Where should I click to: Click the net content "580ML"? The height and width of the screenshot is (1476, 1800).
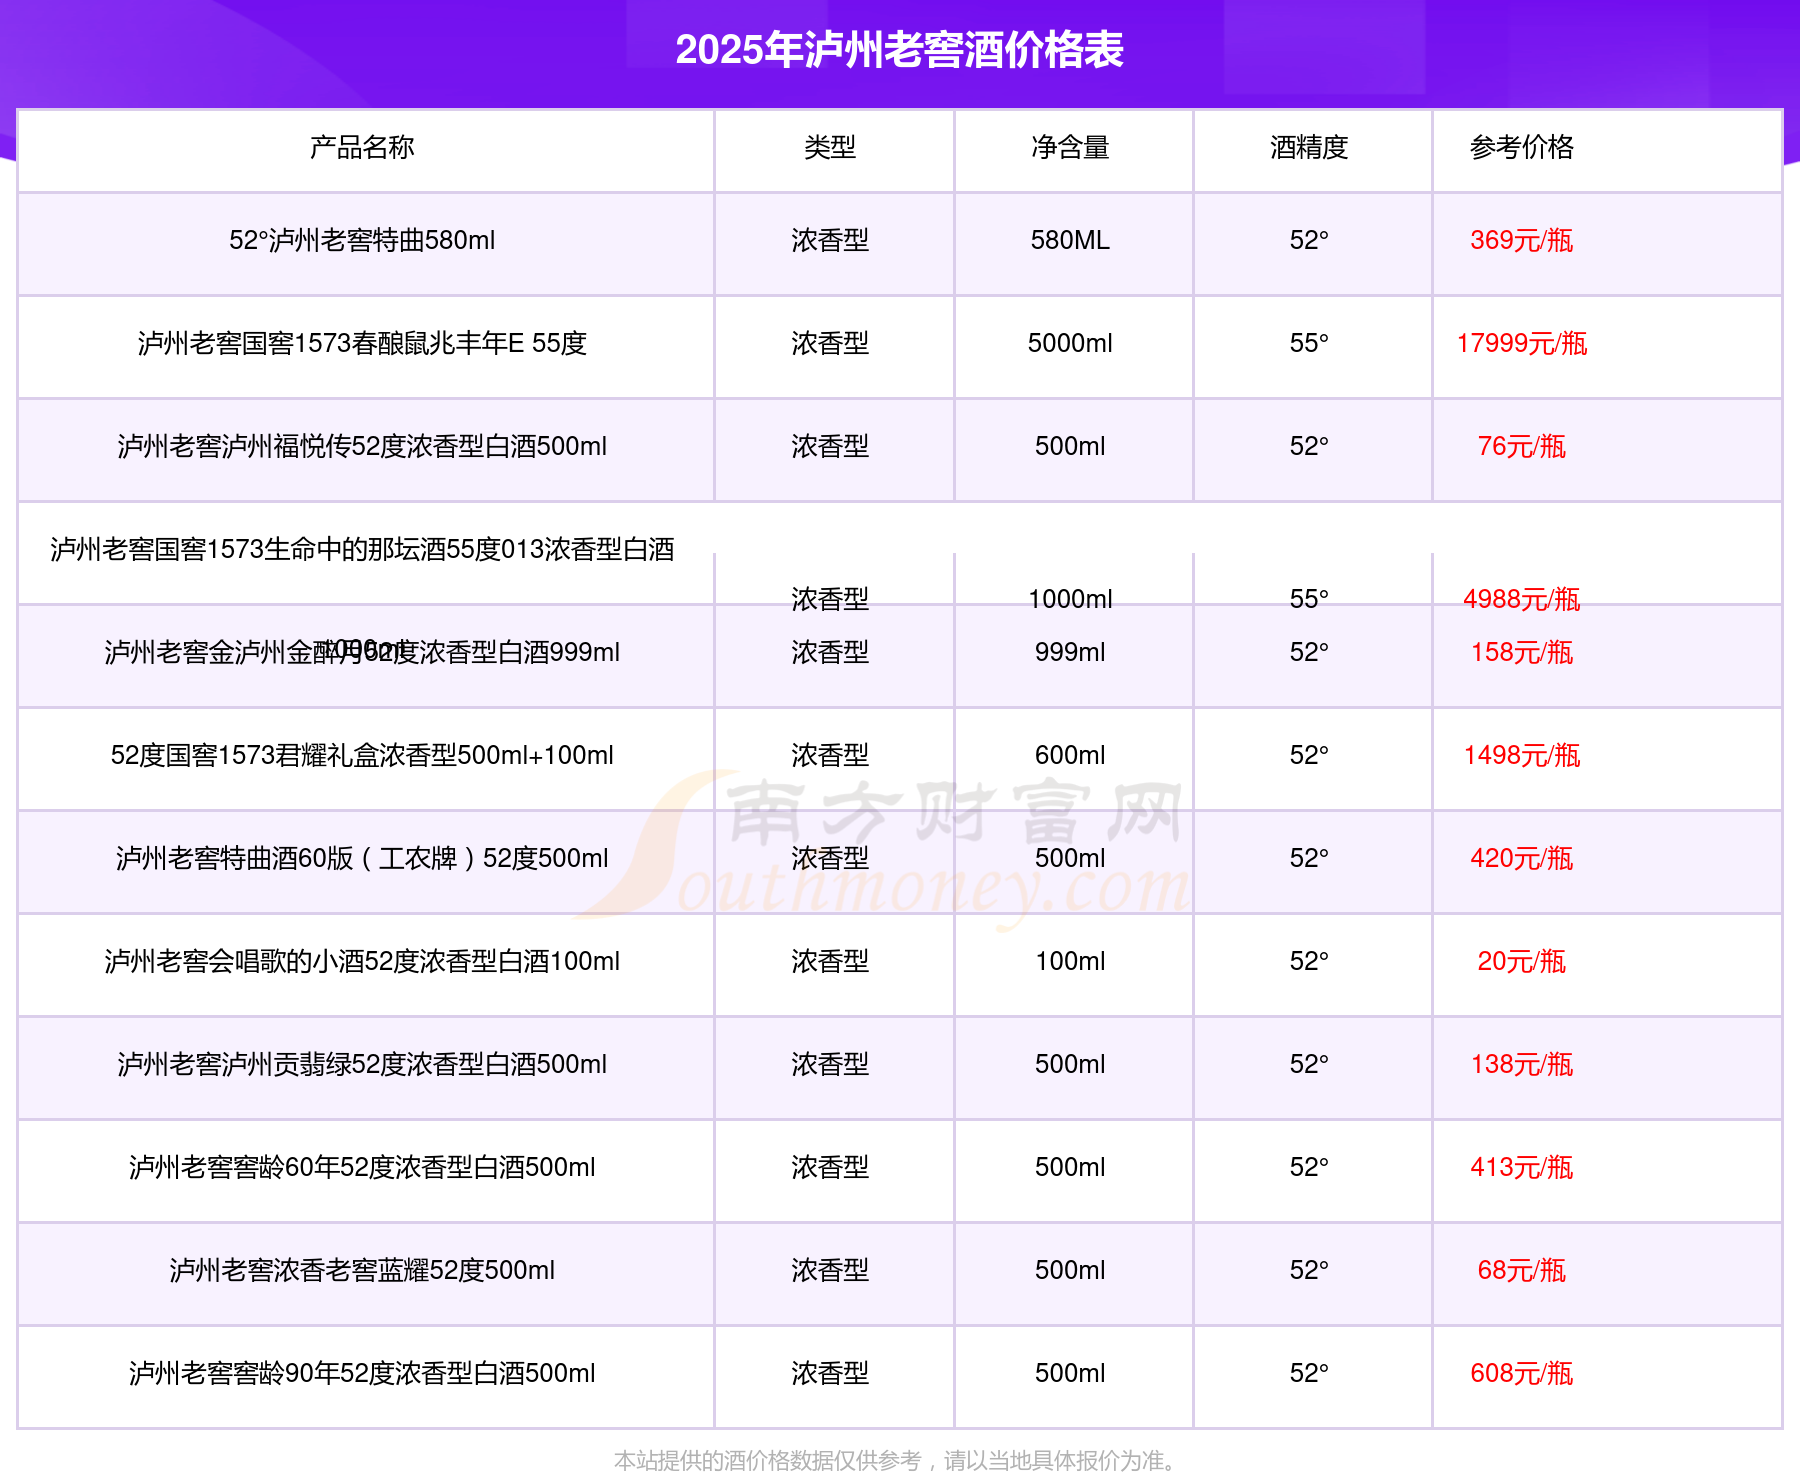pos(1070,241)
